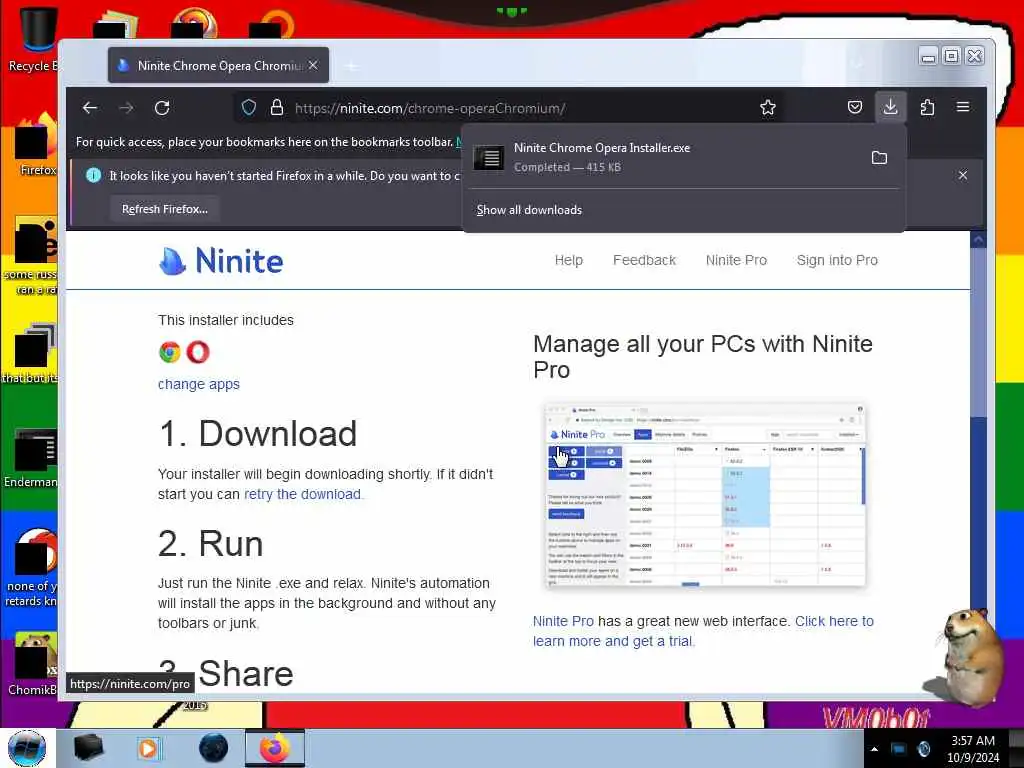The image size is (1024, 768).
Task: Click the Google Chrome app icon
Action: pos(170,352)
